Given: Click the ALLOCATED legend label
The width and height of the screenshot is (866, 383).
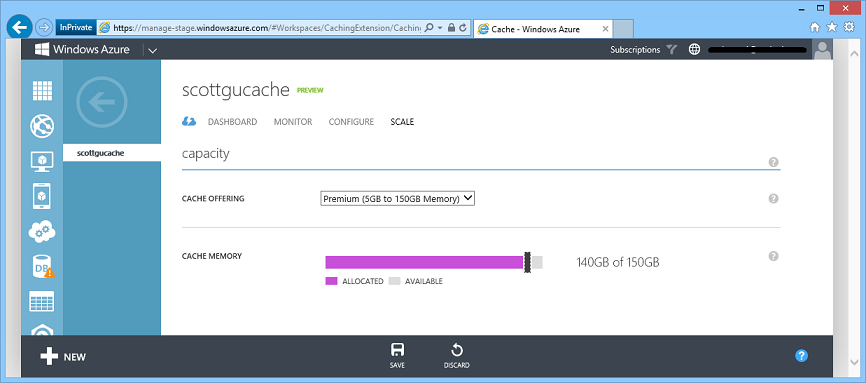Looking at the screenshot, I should pos(363,281).
